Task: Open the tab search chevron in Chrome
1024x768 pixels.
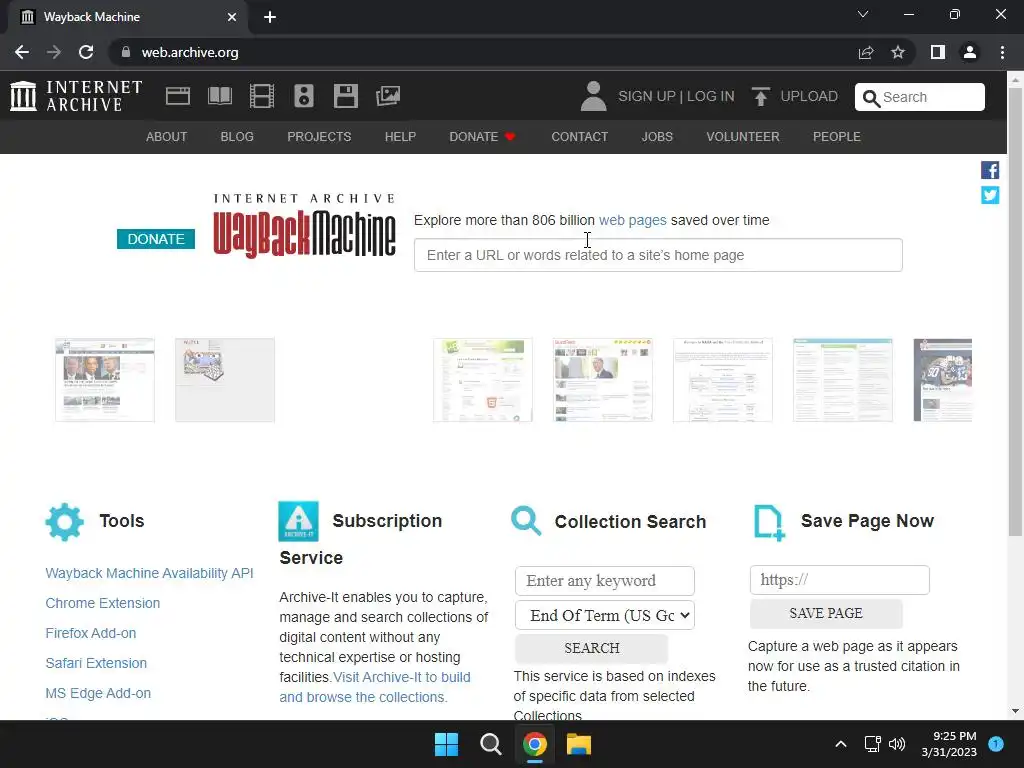Action: 863,14
